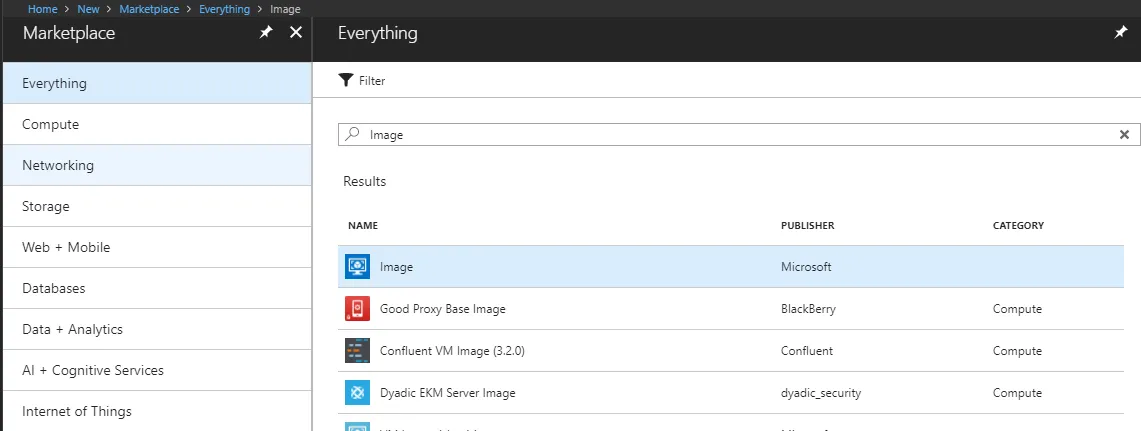Click the New breadcrumb link

coord(88,9)
